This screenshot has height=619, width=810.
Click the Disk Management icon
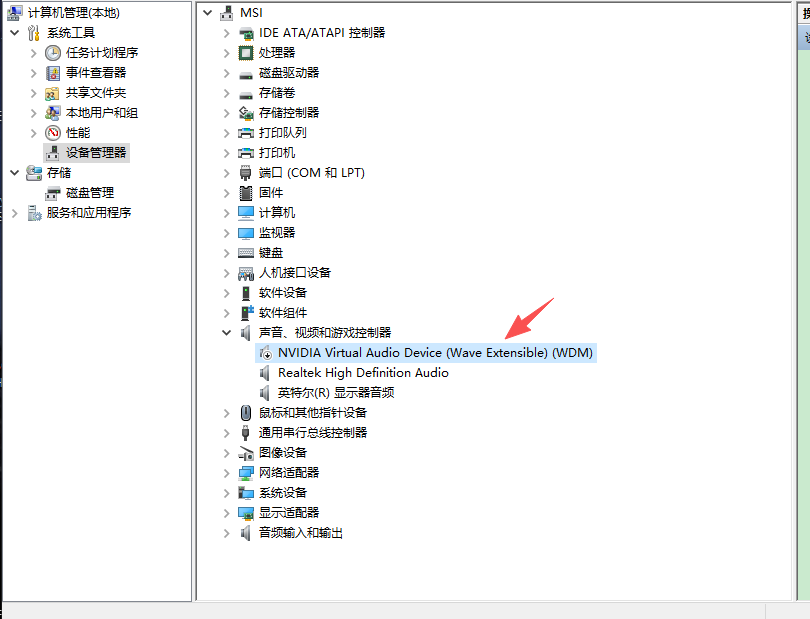[x=53, y=193]
